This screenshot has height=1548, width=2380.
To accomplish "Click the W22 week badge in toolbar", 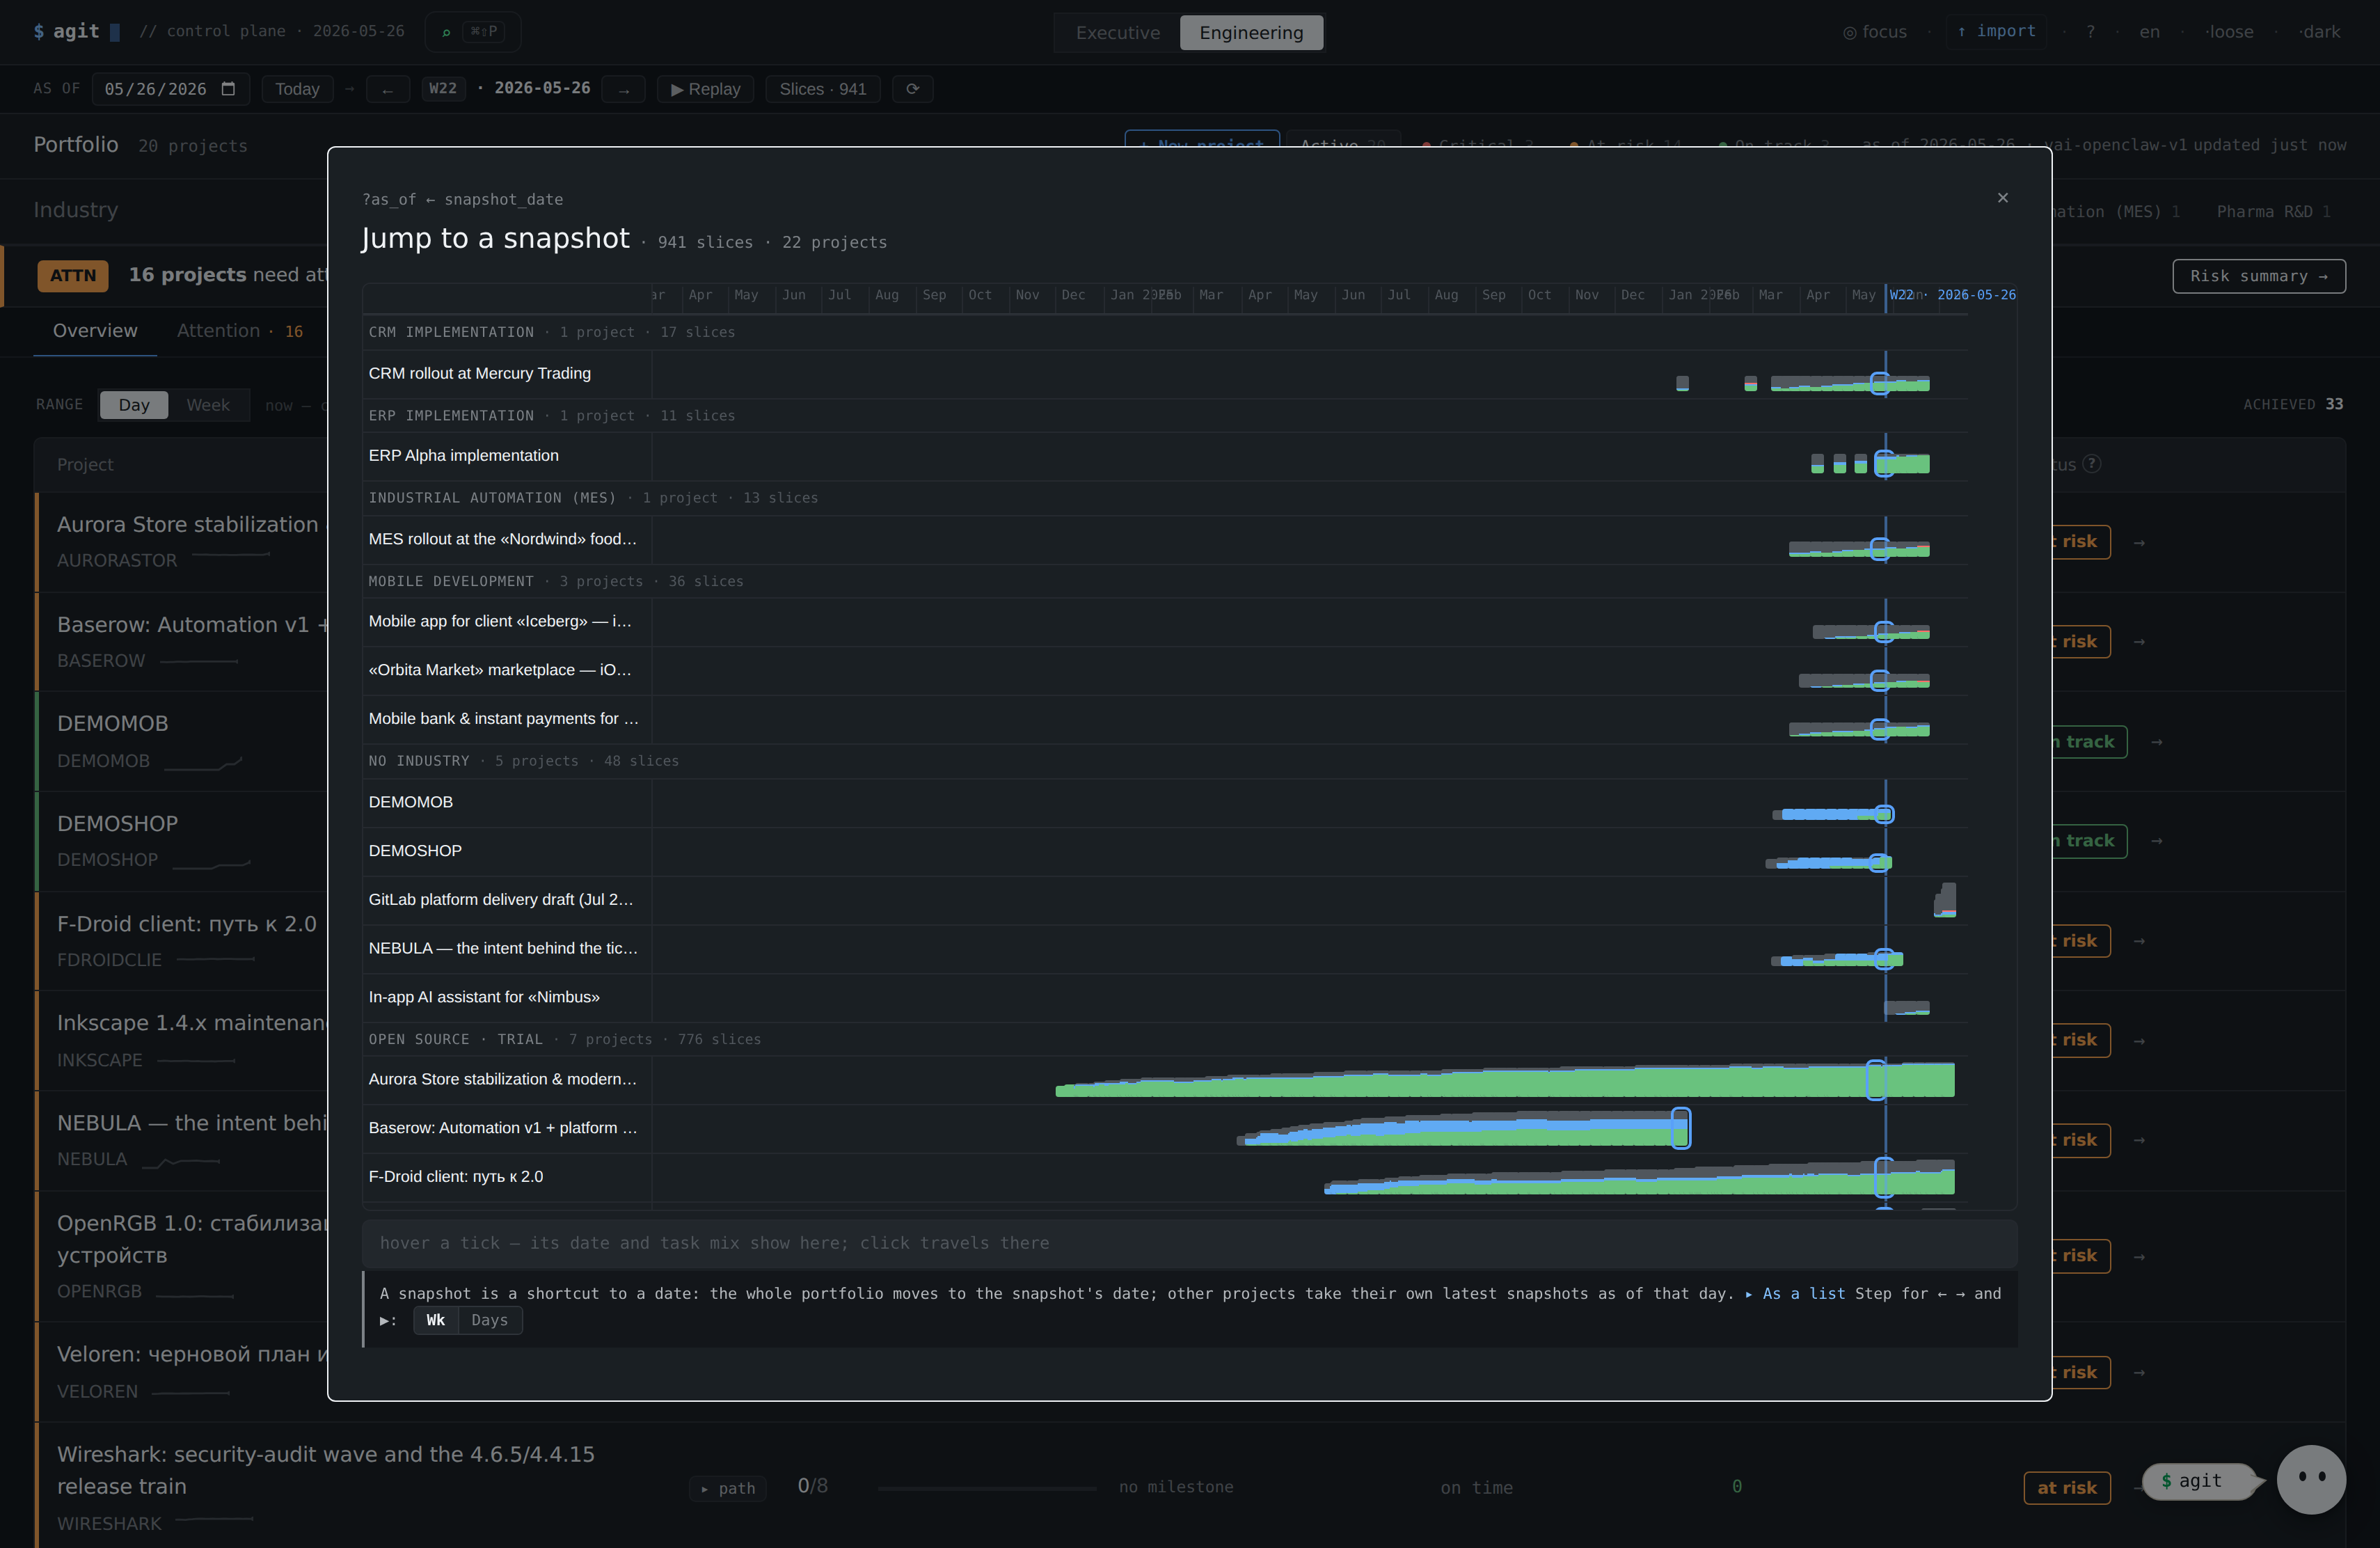I will (x=443, y=89).
